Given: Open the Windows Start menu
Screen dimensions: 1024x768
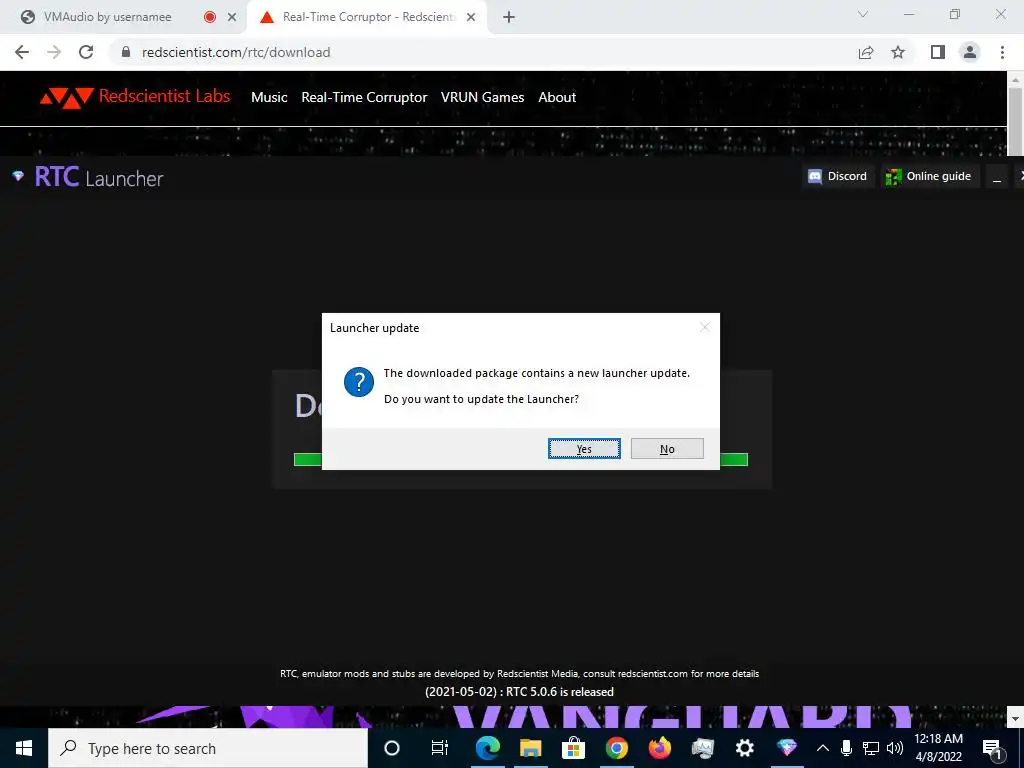Looking at the screenshot, I should 24,748.
